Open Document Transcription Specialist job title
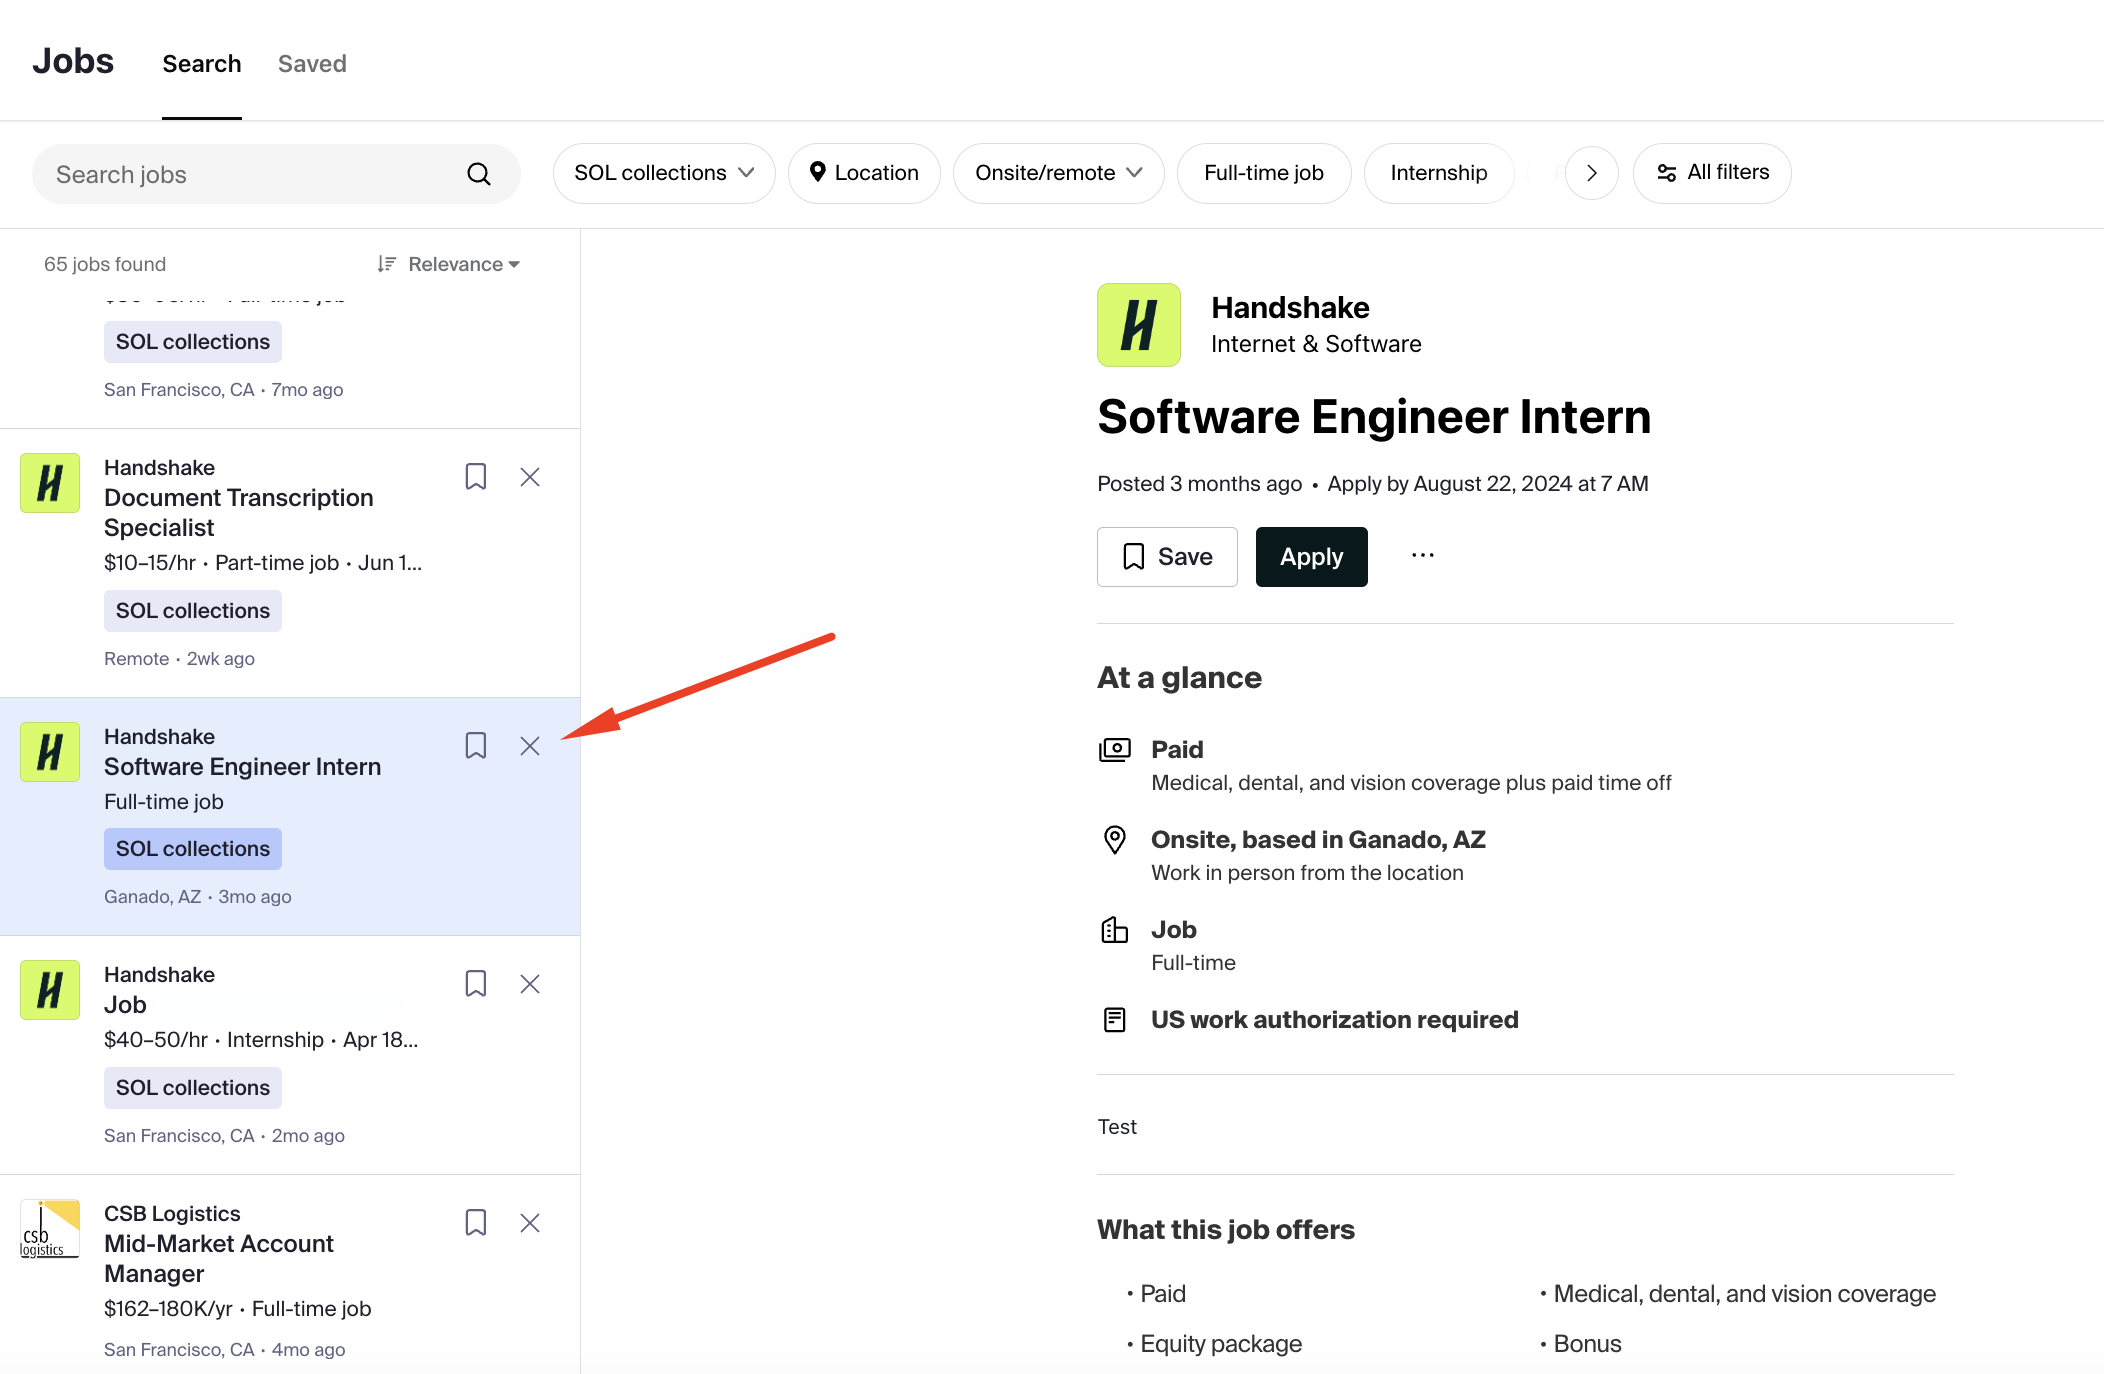This screenshot has width=2104, height=1374. pyautogui.click(x=239, y=513)
